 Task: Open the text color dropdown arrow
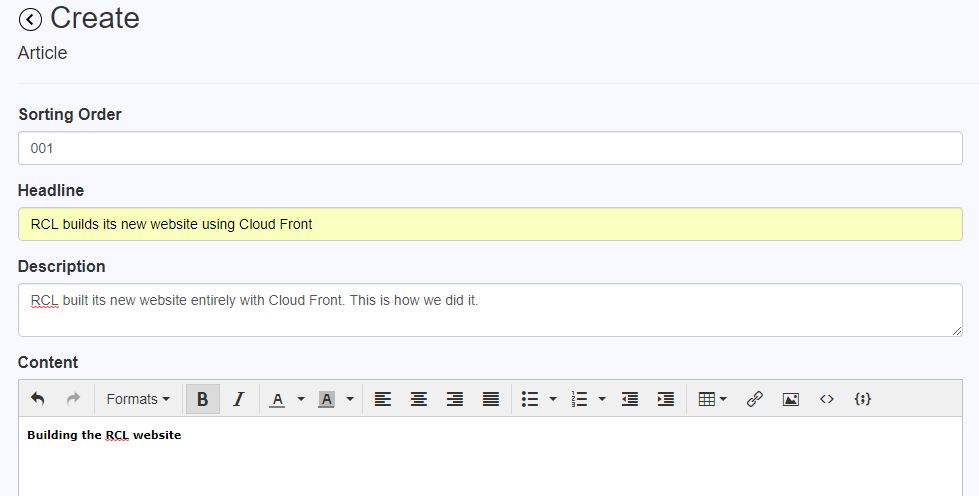(300, 399)
